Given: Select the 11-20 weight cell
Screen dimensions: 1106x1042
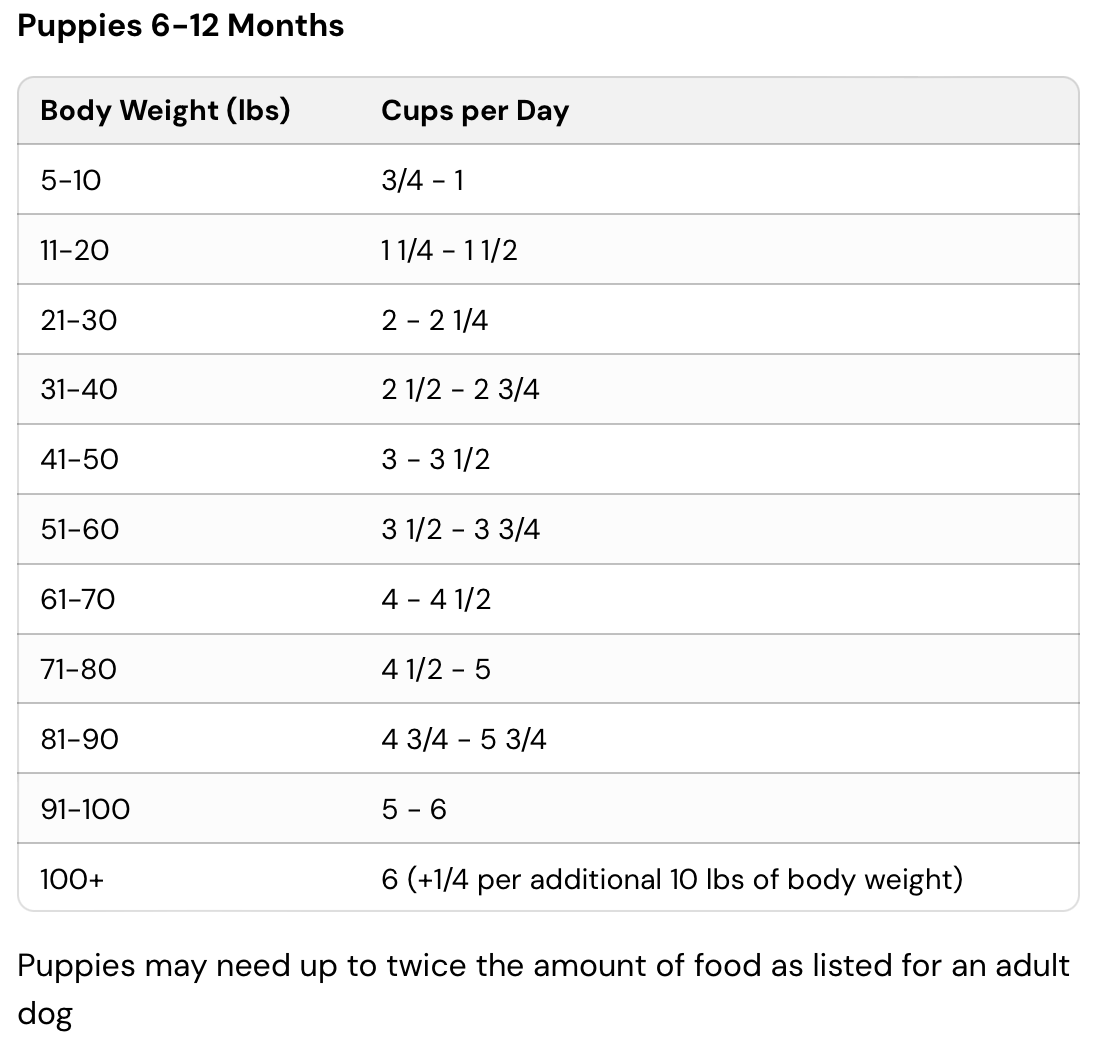Looking at the screenshot, I should pos(75,250).
